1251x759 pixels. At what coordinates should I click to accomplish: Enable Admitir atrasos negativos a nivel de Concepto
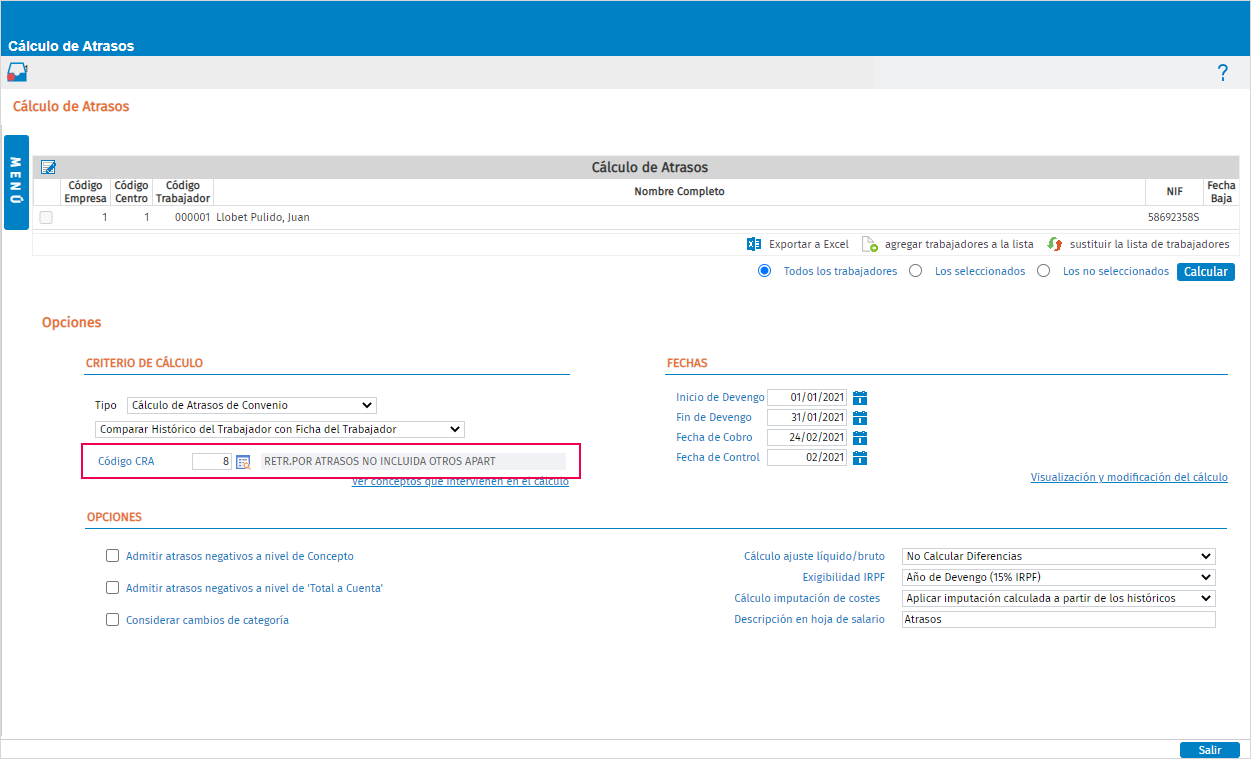pyautogui.click(x=113, y=556)
